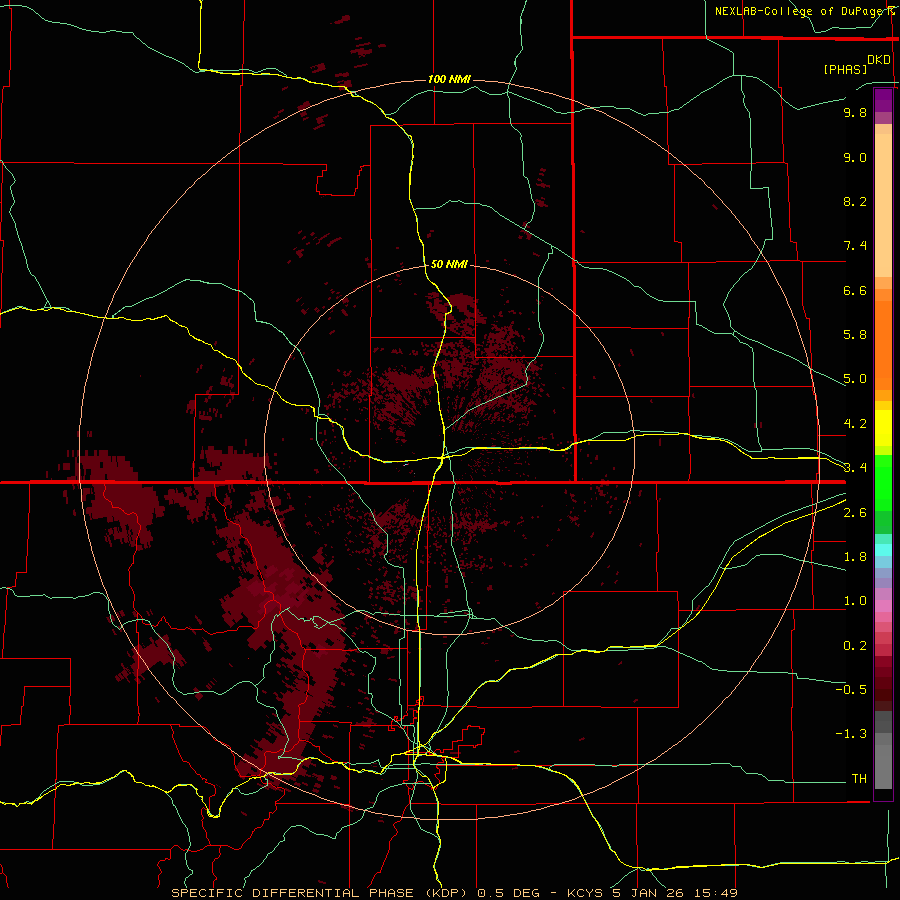Image resolution: width=900 pixels, height=900 pixels.
Task: Click the 4.2 value on color scale
Action: (855, 424)
